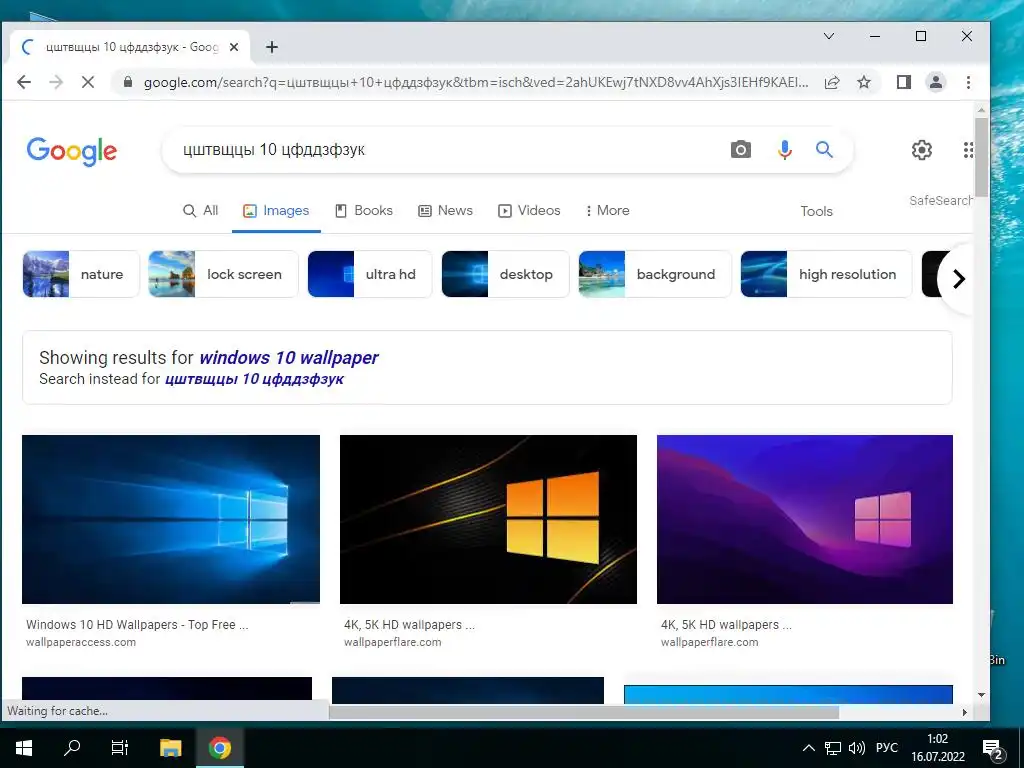Open the purple Windows logo wallpaper thumbnail
The height and width of the screenshot is (768, 1024).
click(x=805, y=519)
